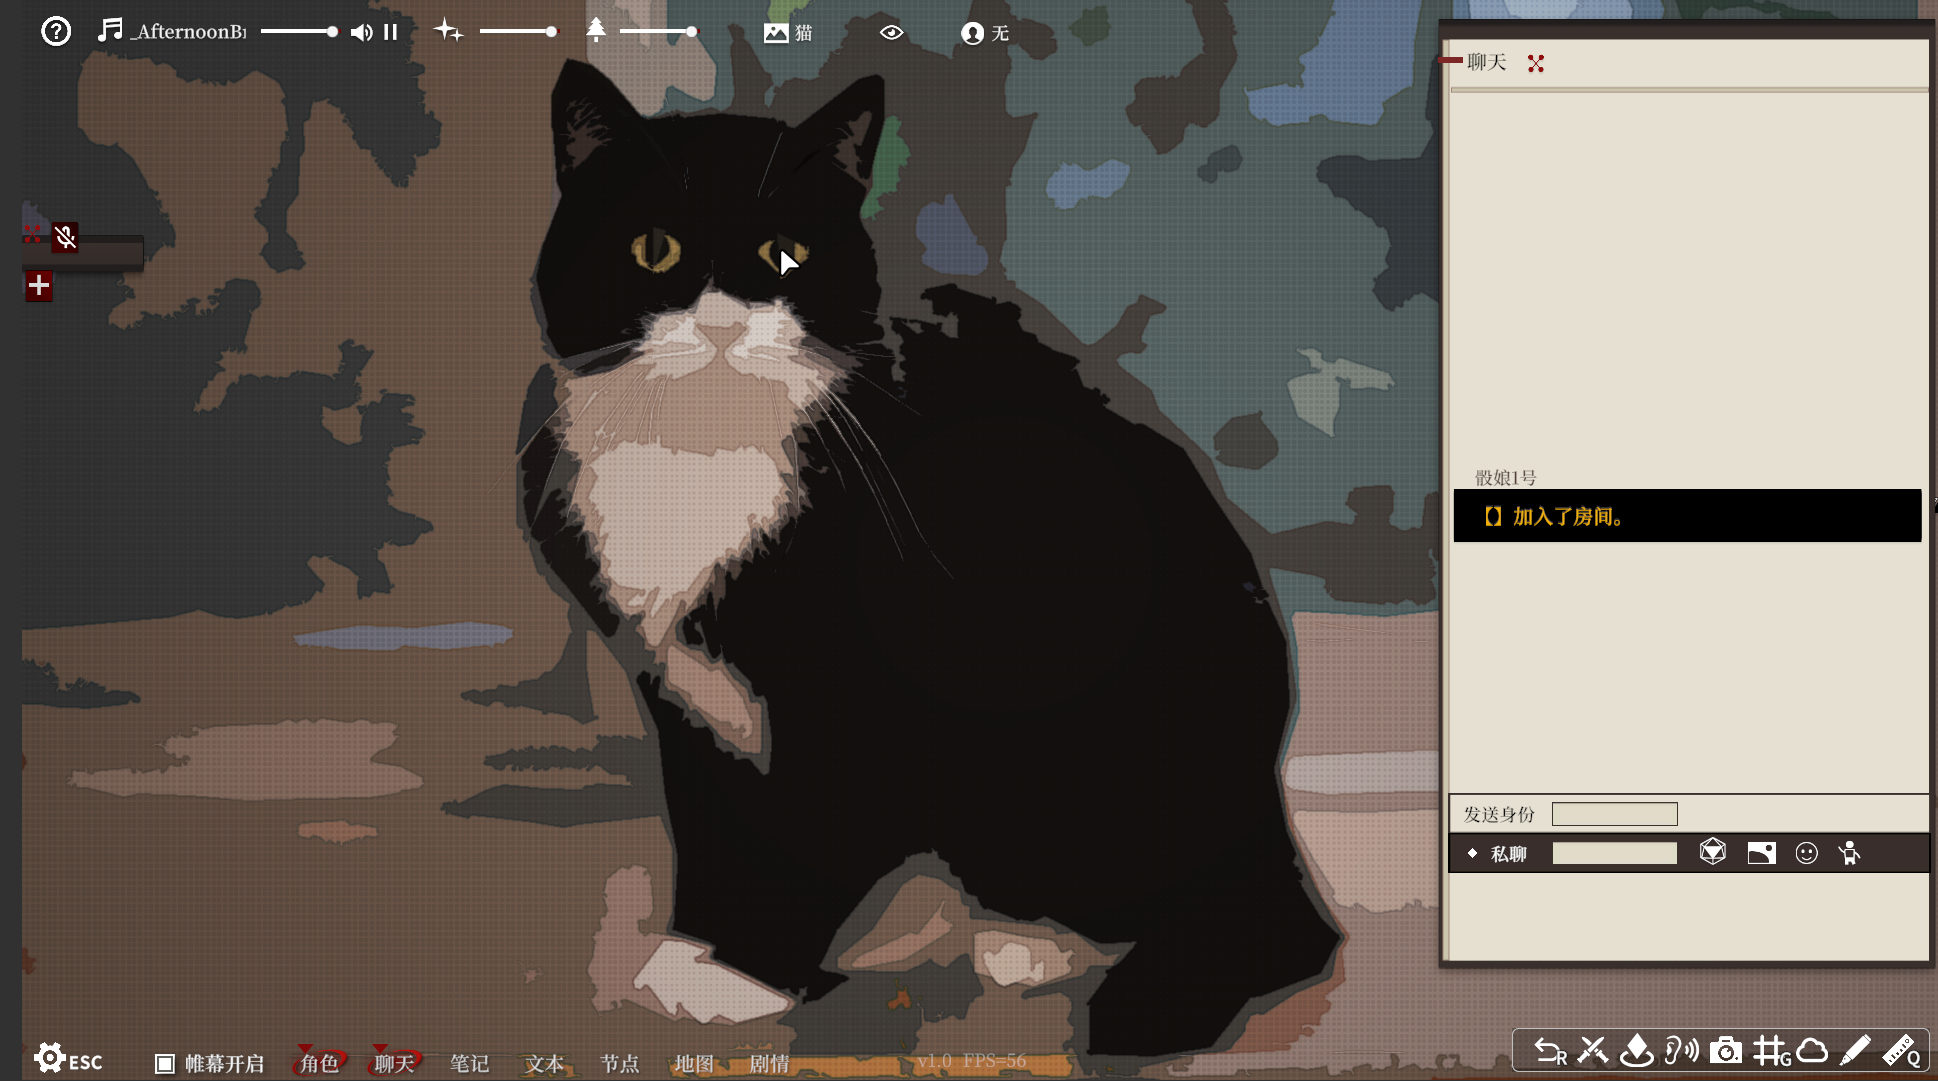Open the camera screenshot tool
Viewport: 1938px width, 1081px height.
click(1725, 1051)
